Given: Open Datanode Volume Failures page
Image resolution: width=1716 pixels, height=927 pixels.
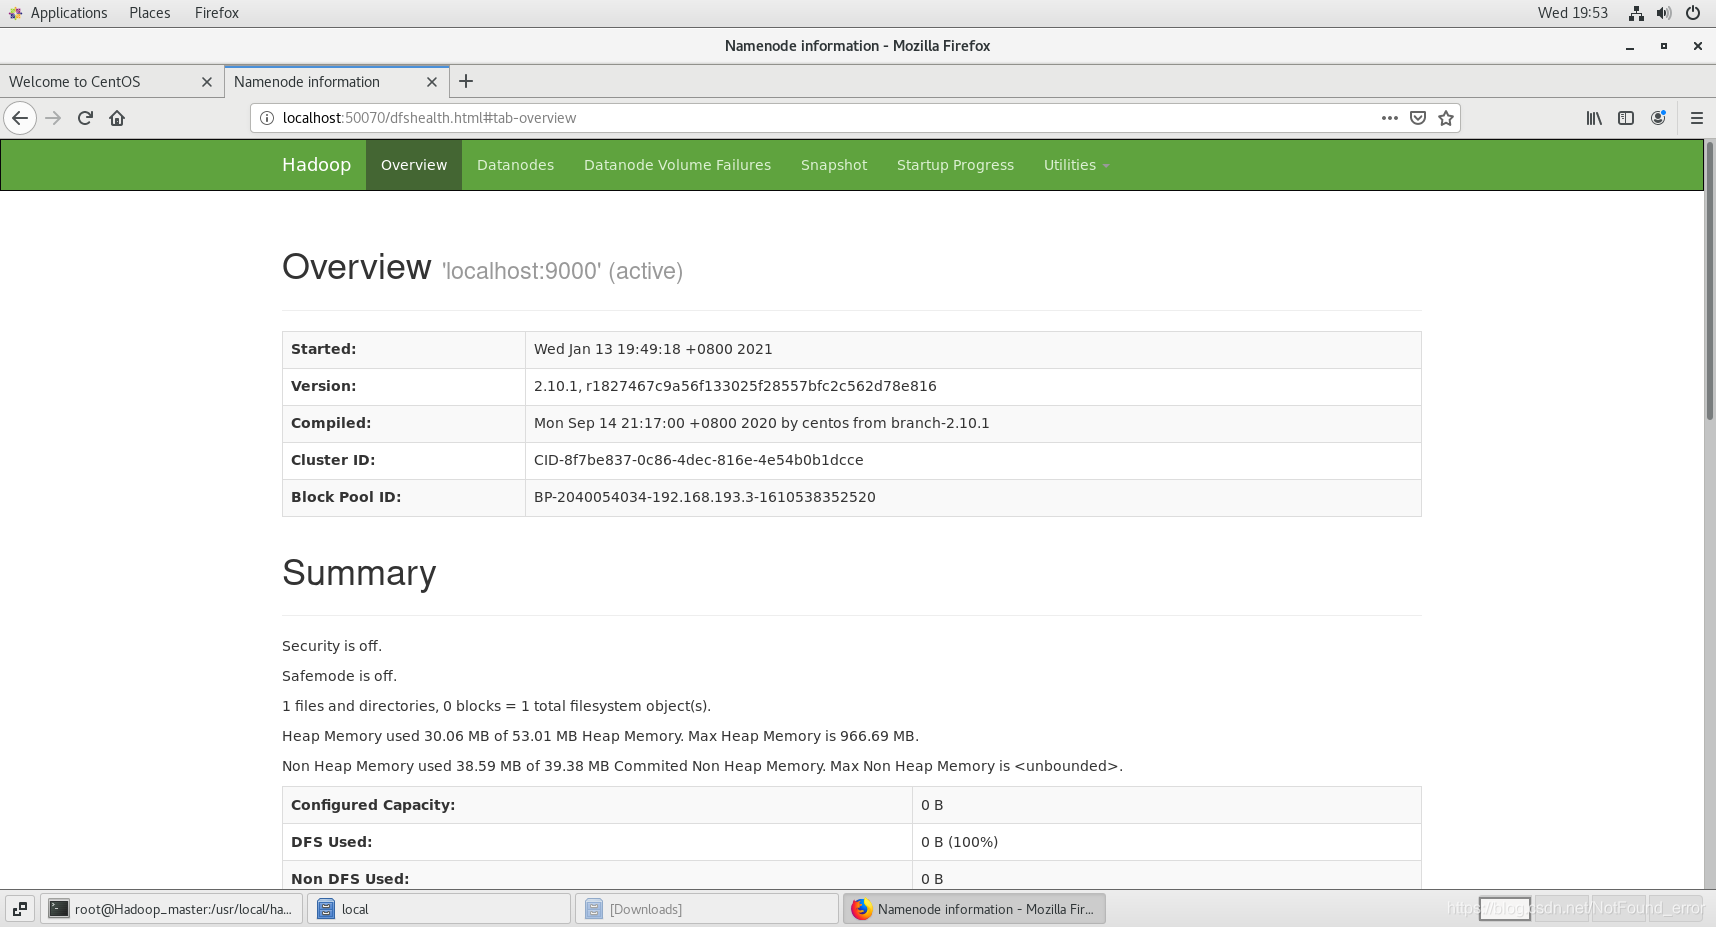Looking at the screenshot, I should 677,165.
